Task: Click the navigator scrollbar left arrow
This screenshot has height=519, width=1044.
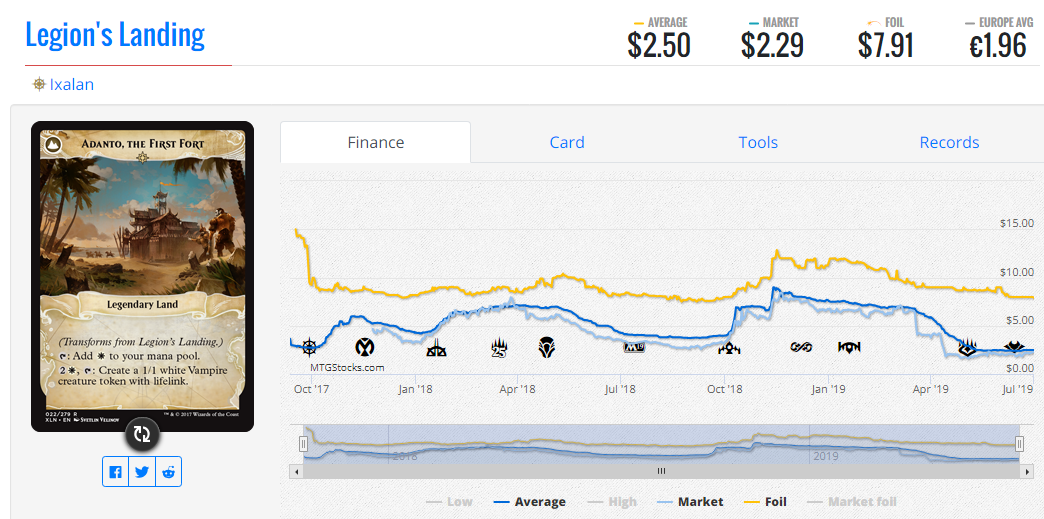Action: (295, 471)
